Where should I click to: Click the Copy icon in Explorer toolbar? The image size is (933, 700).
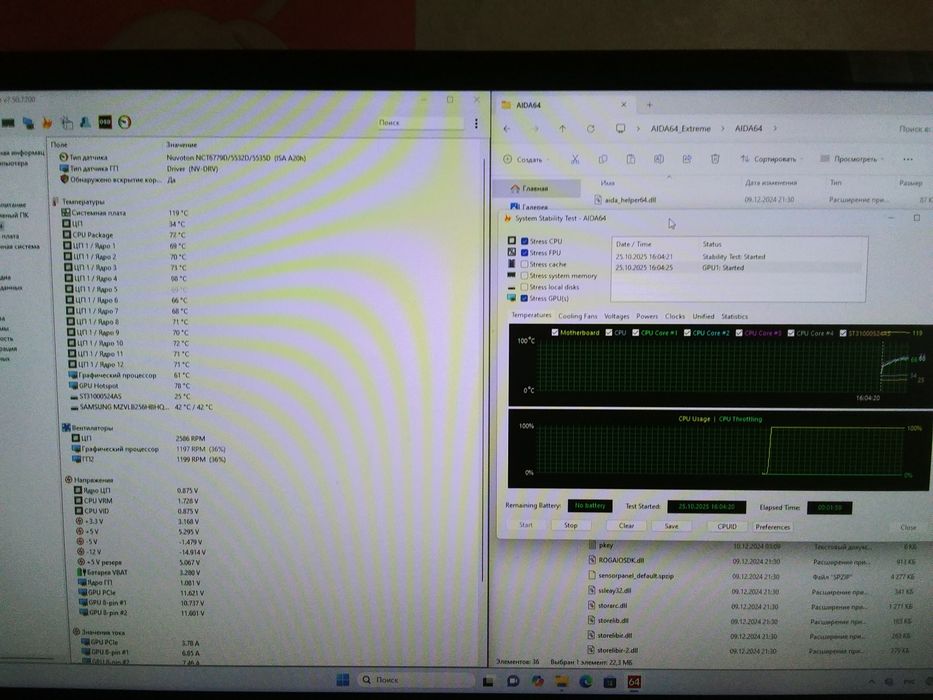pos(603,159)
